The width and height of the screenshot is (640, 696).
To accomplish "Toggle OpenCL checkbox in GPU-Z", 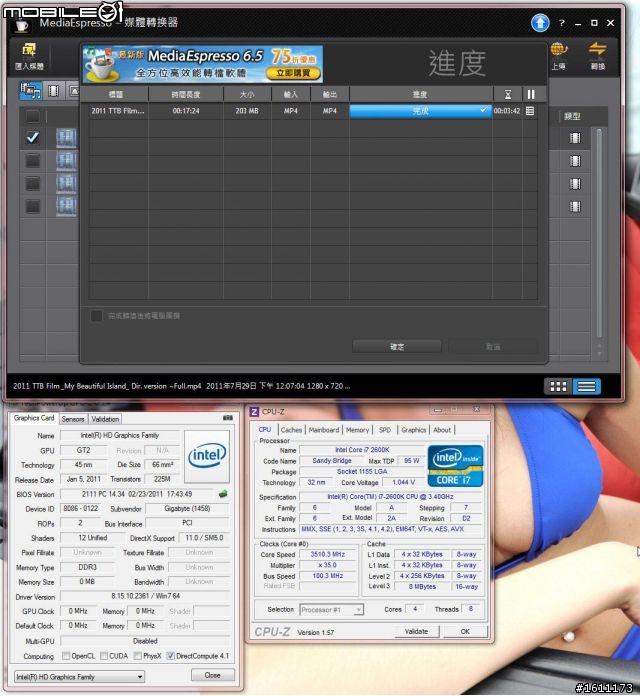I will (x=66, y=656).
